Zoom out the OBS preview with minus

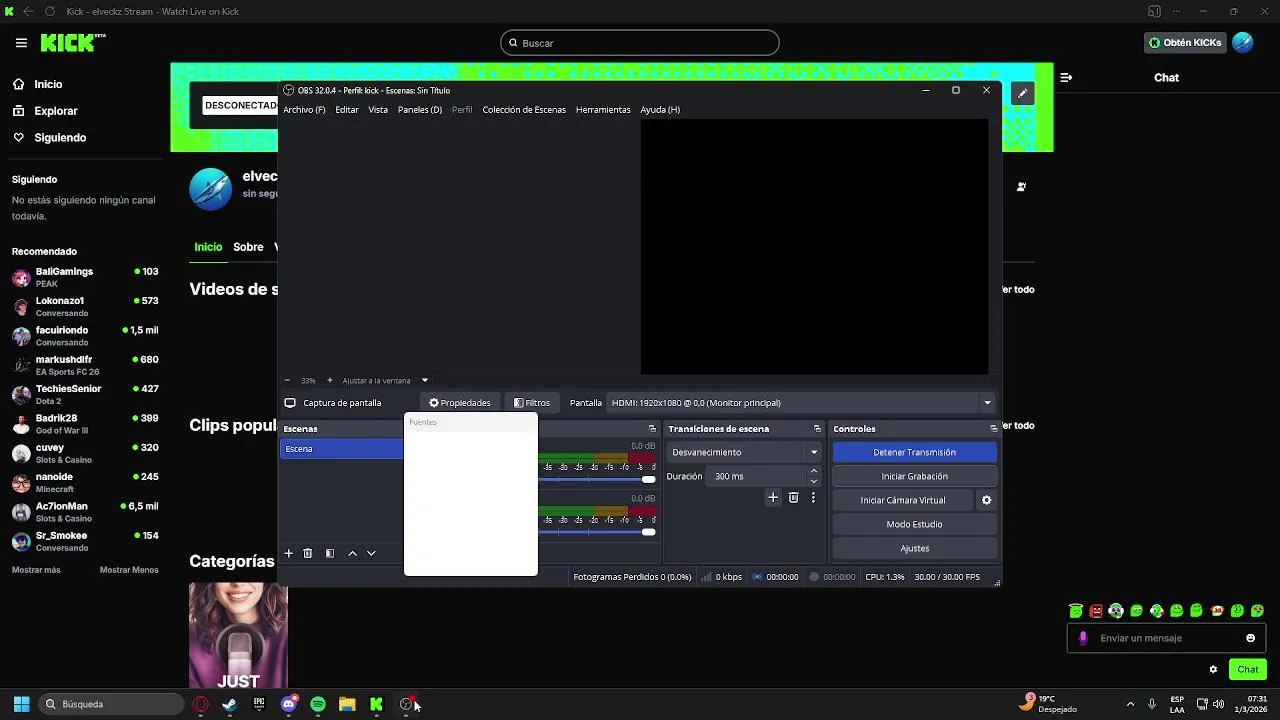[287, 380]
